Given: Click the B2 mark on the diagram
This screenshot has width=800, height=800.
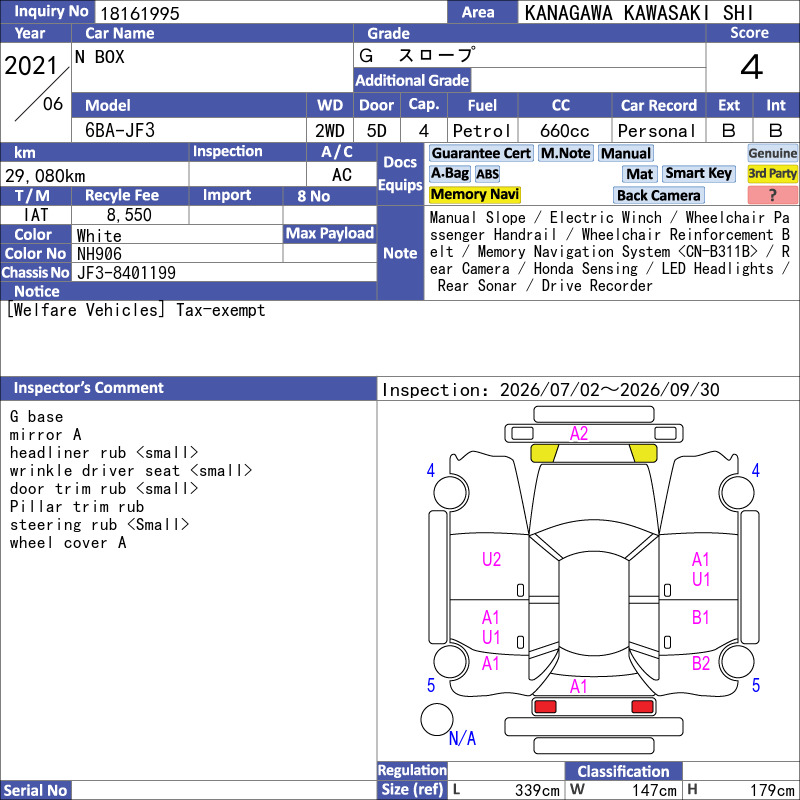Looking at the screenshot, I should (701, 663).
